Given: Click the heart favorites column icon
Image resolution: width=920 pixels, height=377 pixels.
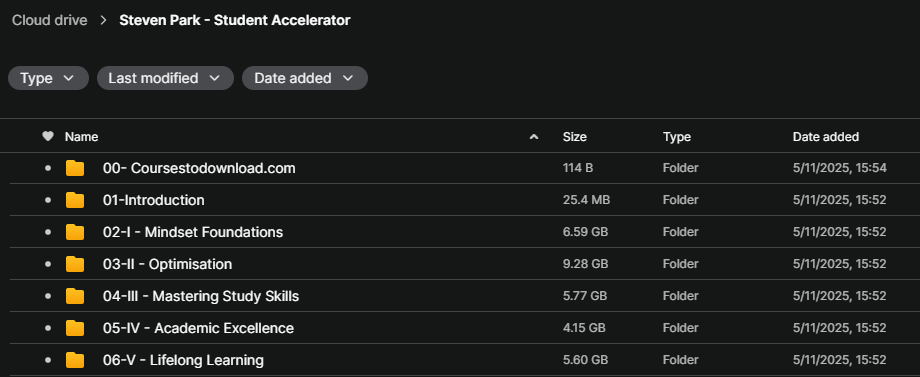Looking at the screenshot, I should [x=48, y=137].
